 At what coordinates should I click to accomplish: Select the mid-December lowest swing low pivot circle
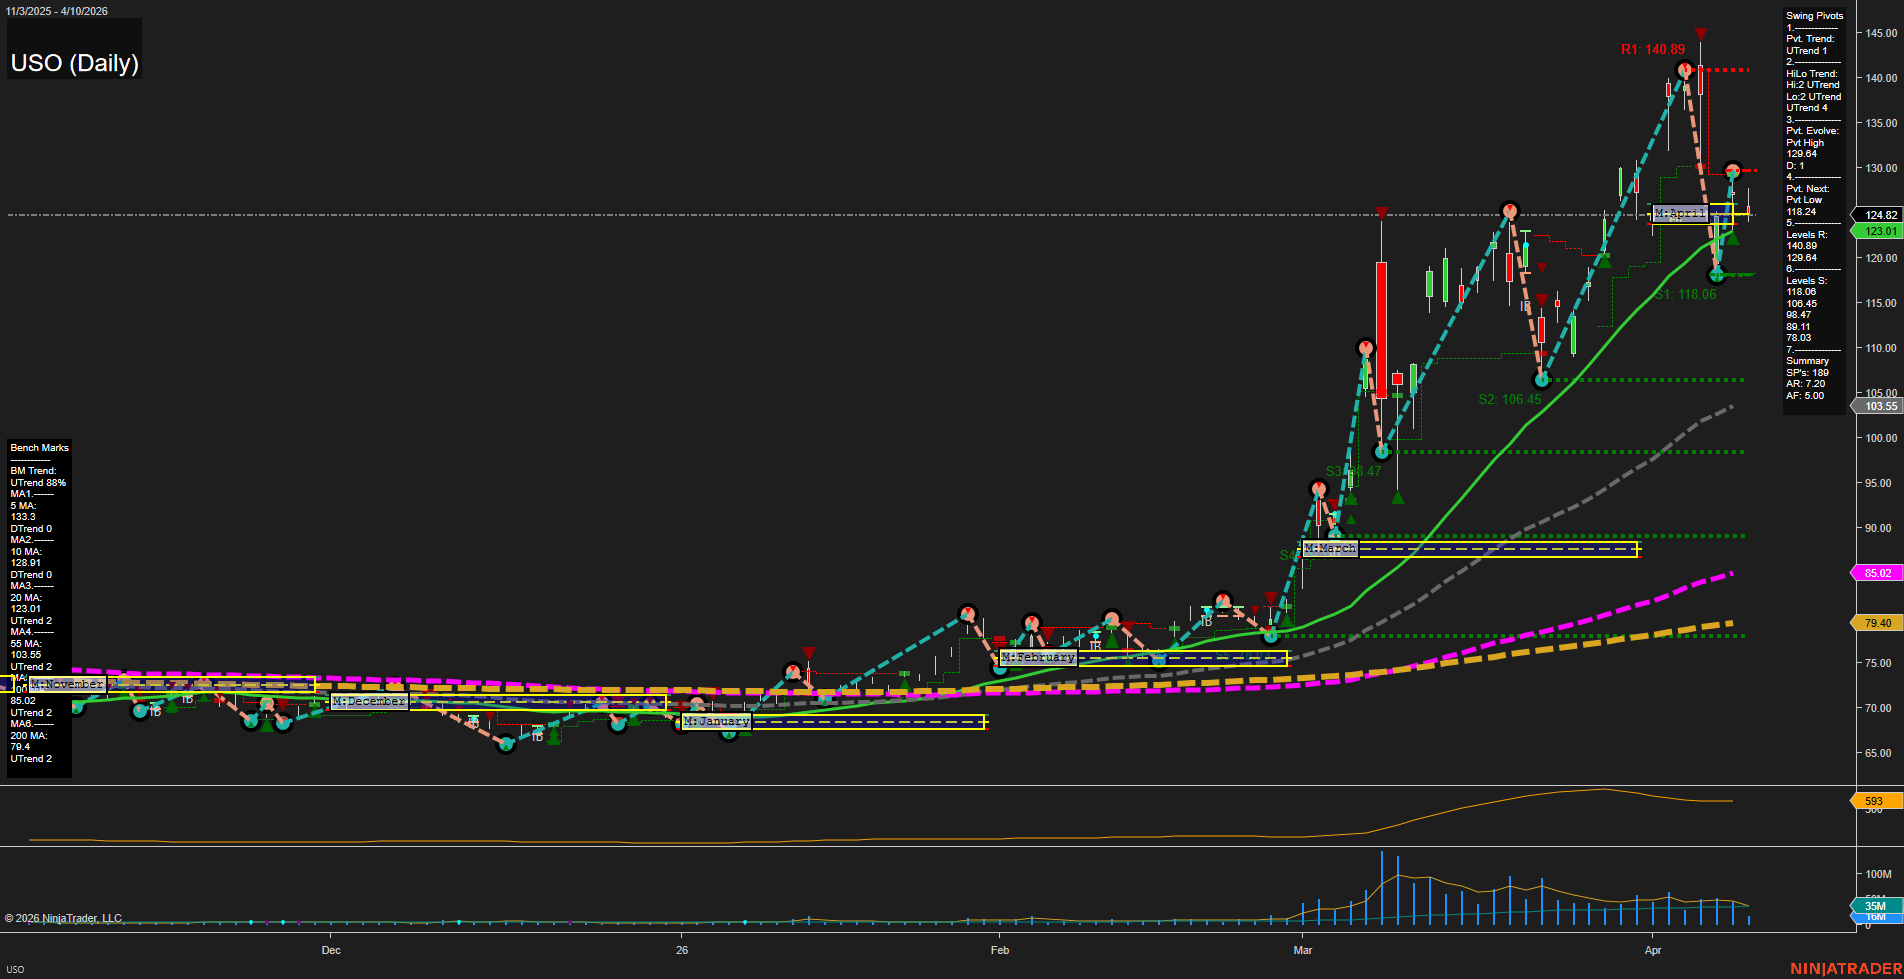[x=506, y=744]
